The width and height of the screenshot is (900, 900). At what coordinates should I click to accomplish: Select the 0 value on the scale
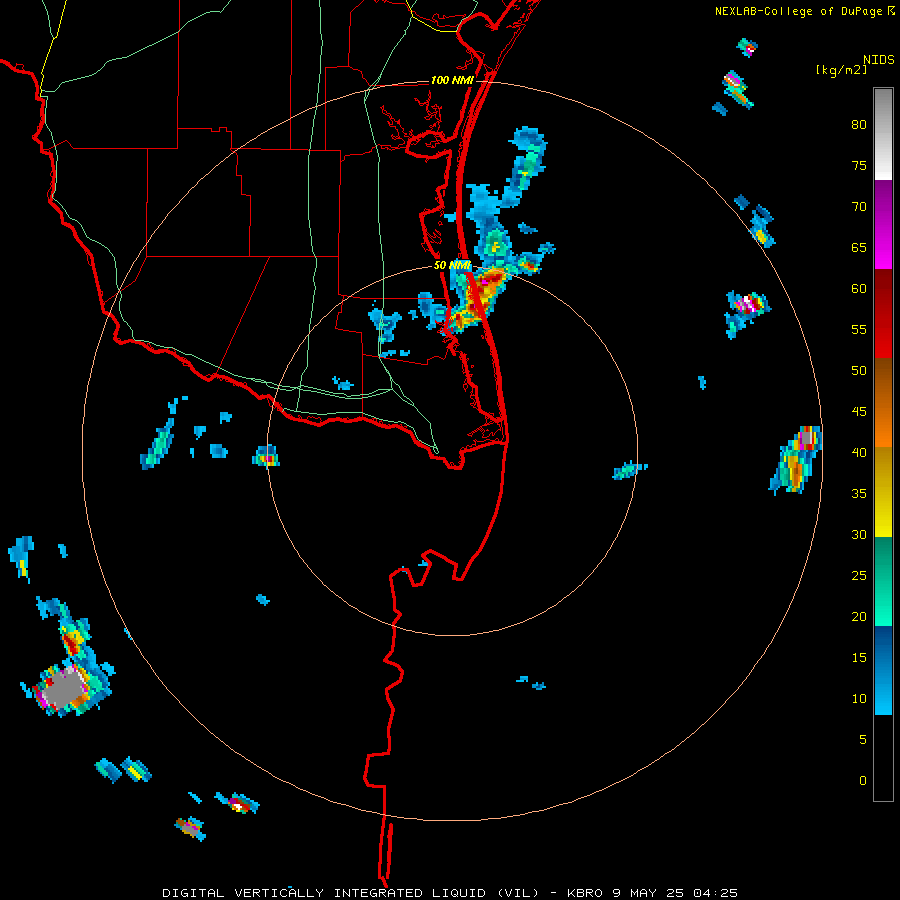[x=863, y=781]
